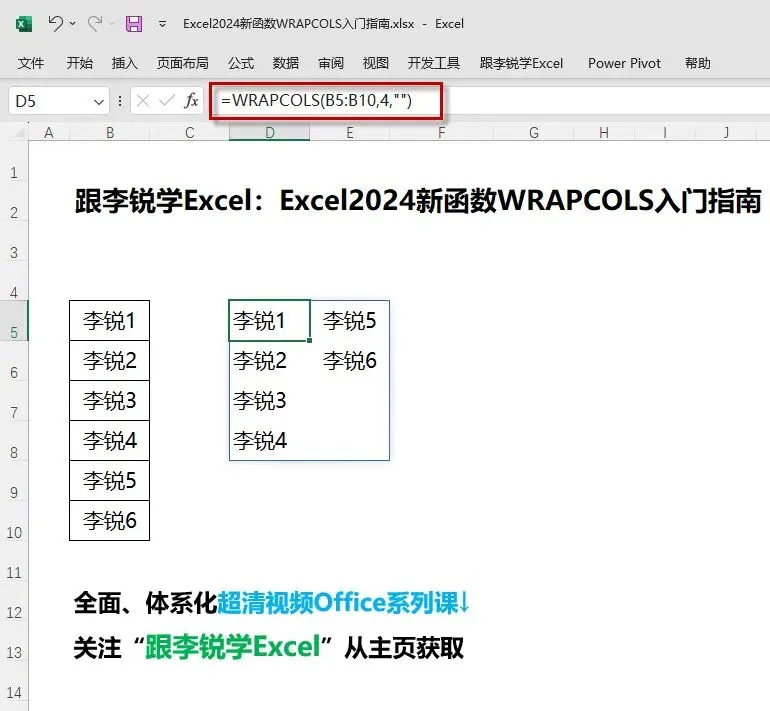Select column A header

click(49, 133)
